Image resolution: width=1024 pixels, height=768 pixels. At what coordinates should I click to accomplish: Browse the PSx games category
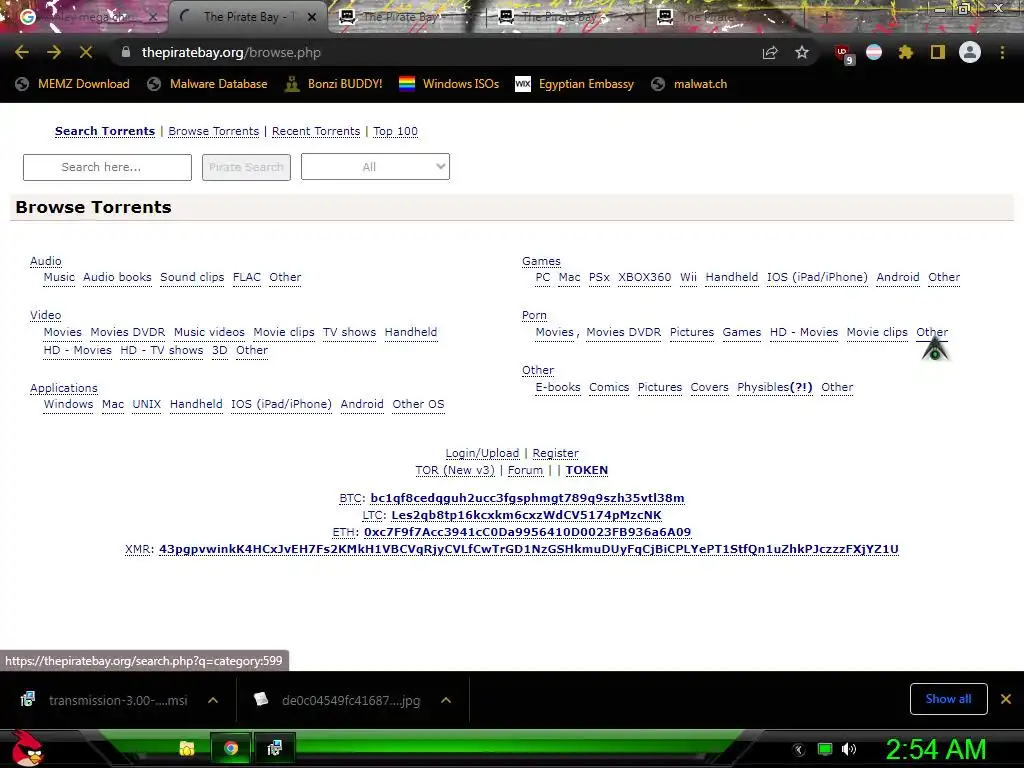(x=600, y=277)
